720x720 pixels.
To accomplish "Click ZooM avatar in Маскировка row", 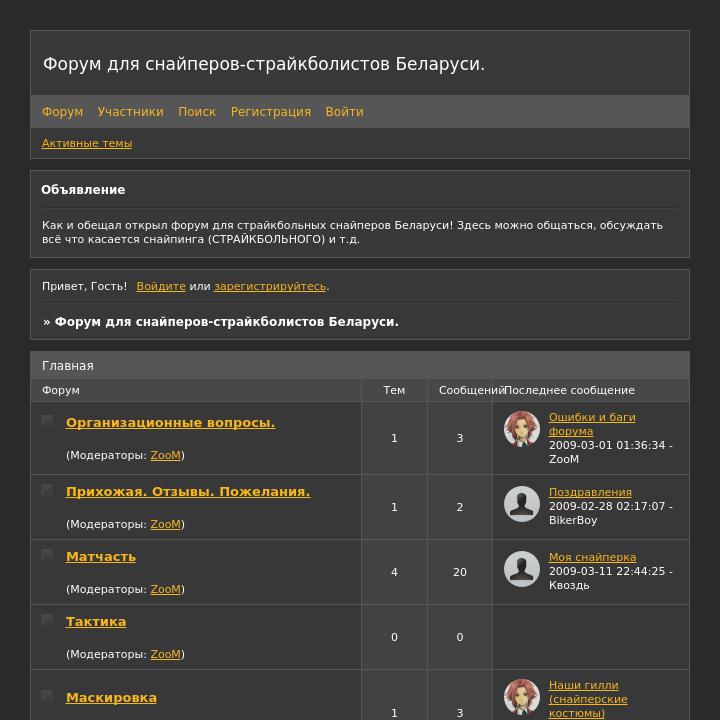I will coord(522,697).
